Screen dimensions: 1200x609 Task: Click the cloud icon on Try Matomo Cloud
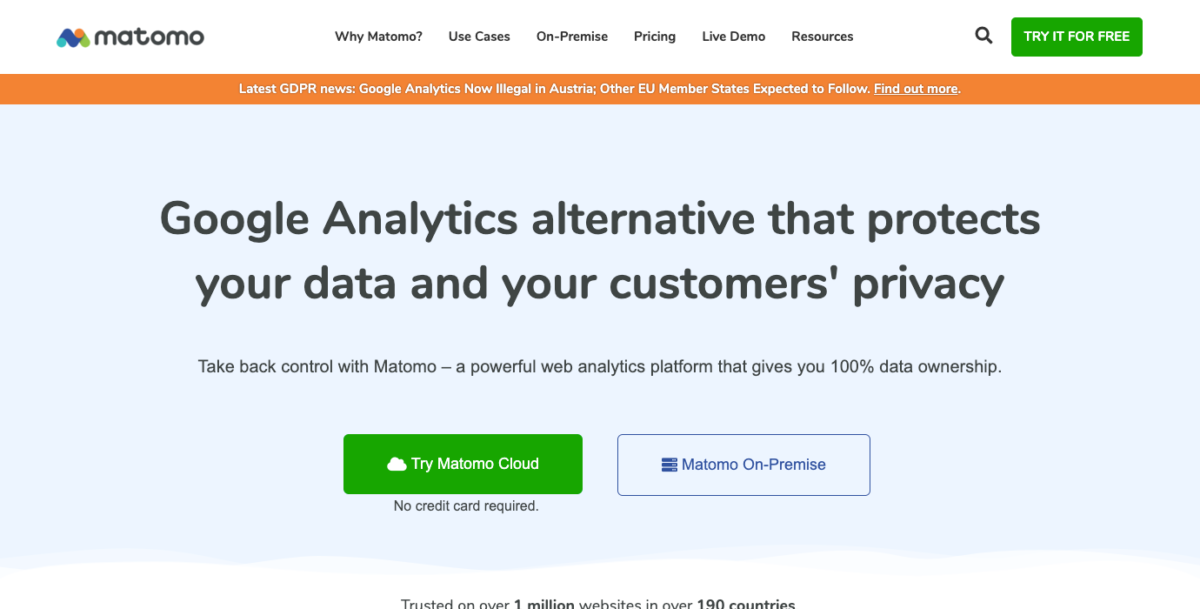[x=396, y=464]
